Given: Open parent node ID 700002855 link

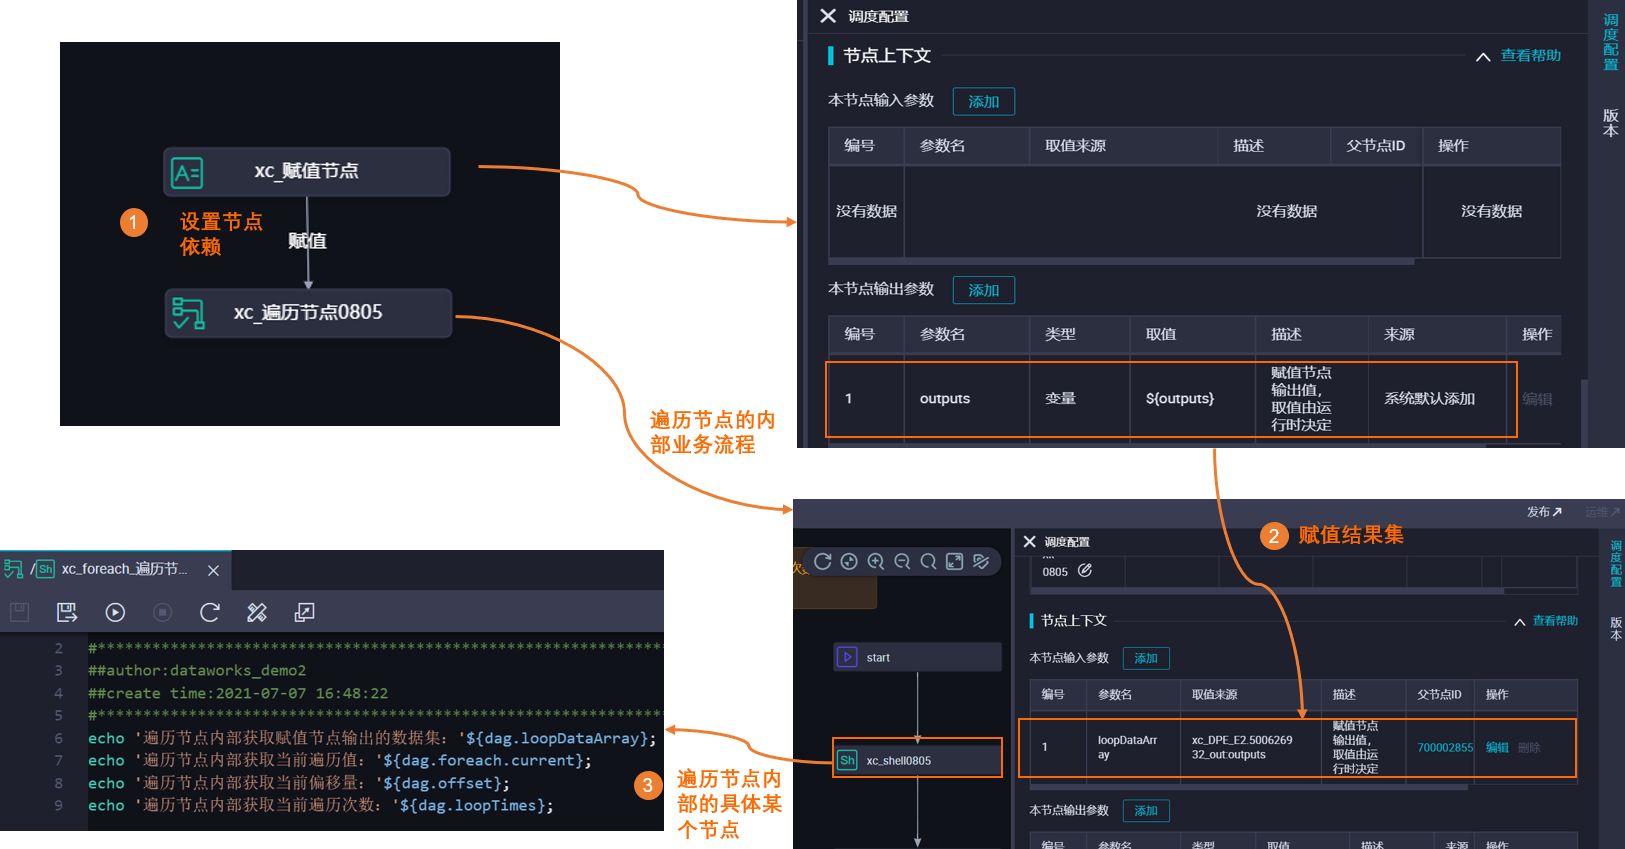Looking at the screenshot, I should pos(1445,748).
